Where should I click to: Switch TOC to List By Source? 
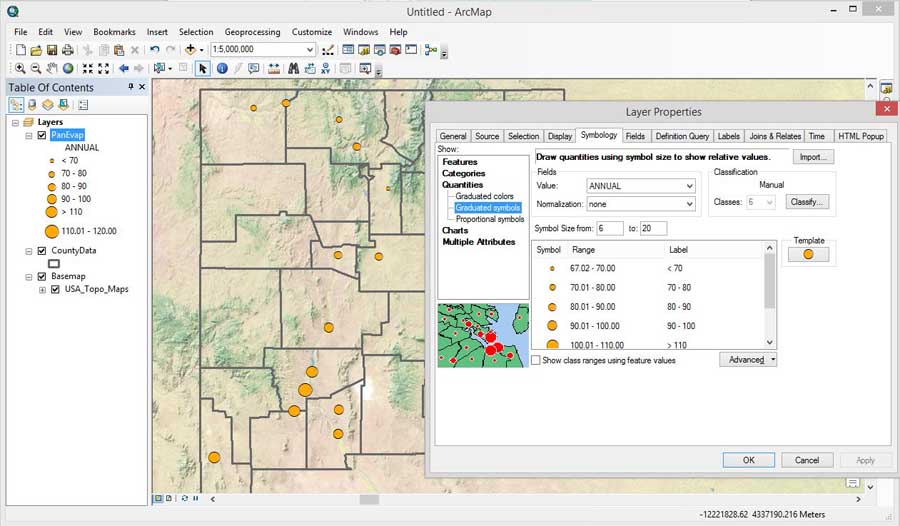click(x=32, y=105)
